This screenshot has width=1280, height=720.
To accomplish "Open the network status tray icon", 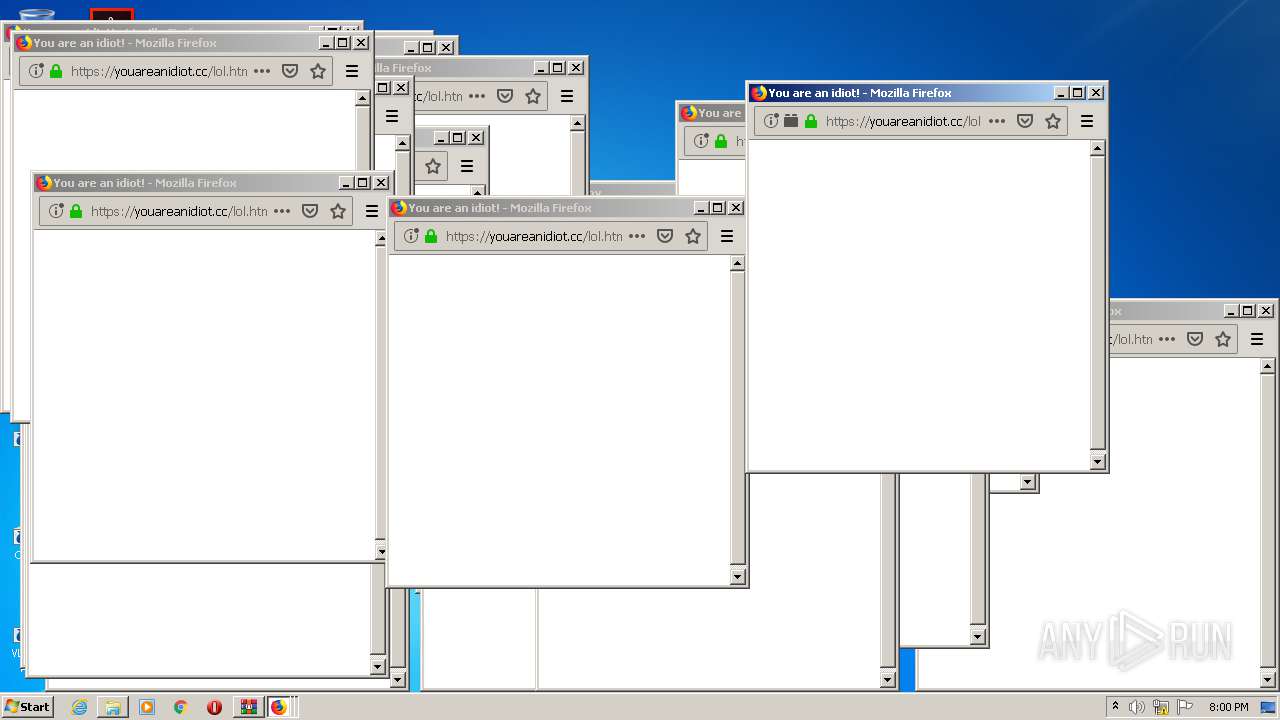I will coord(1161,707).
